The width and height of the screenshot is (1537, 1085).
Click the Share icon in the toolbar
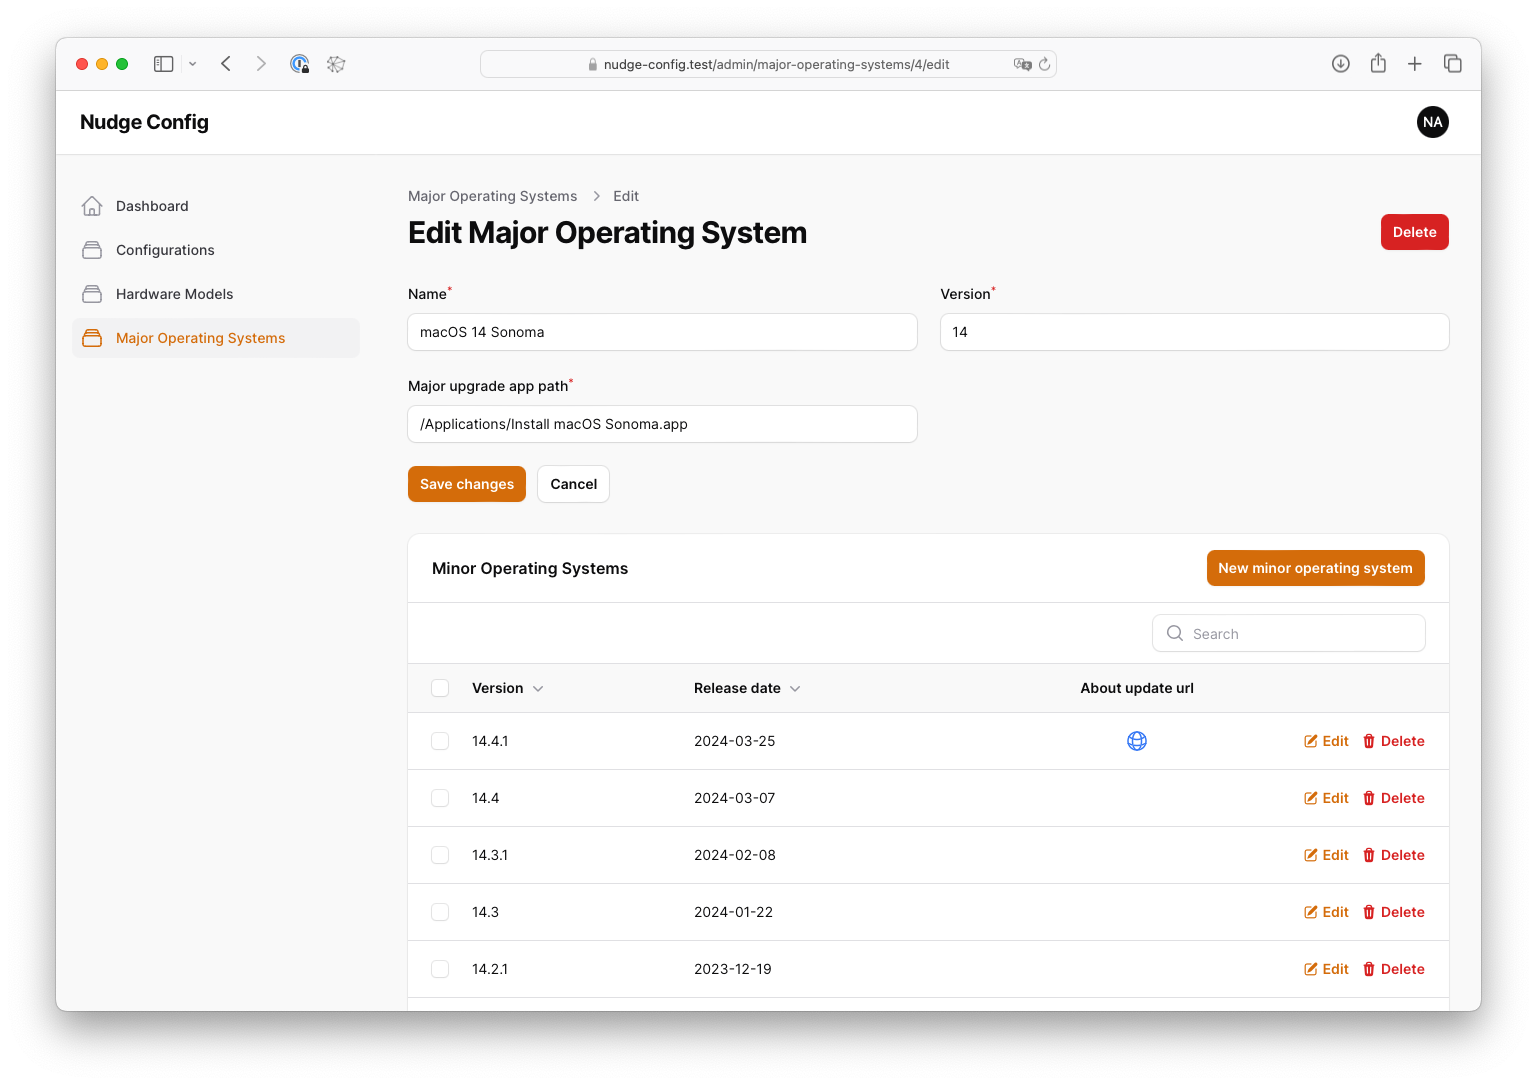tap(1378, 64)
